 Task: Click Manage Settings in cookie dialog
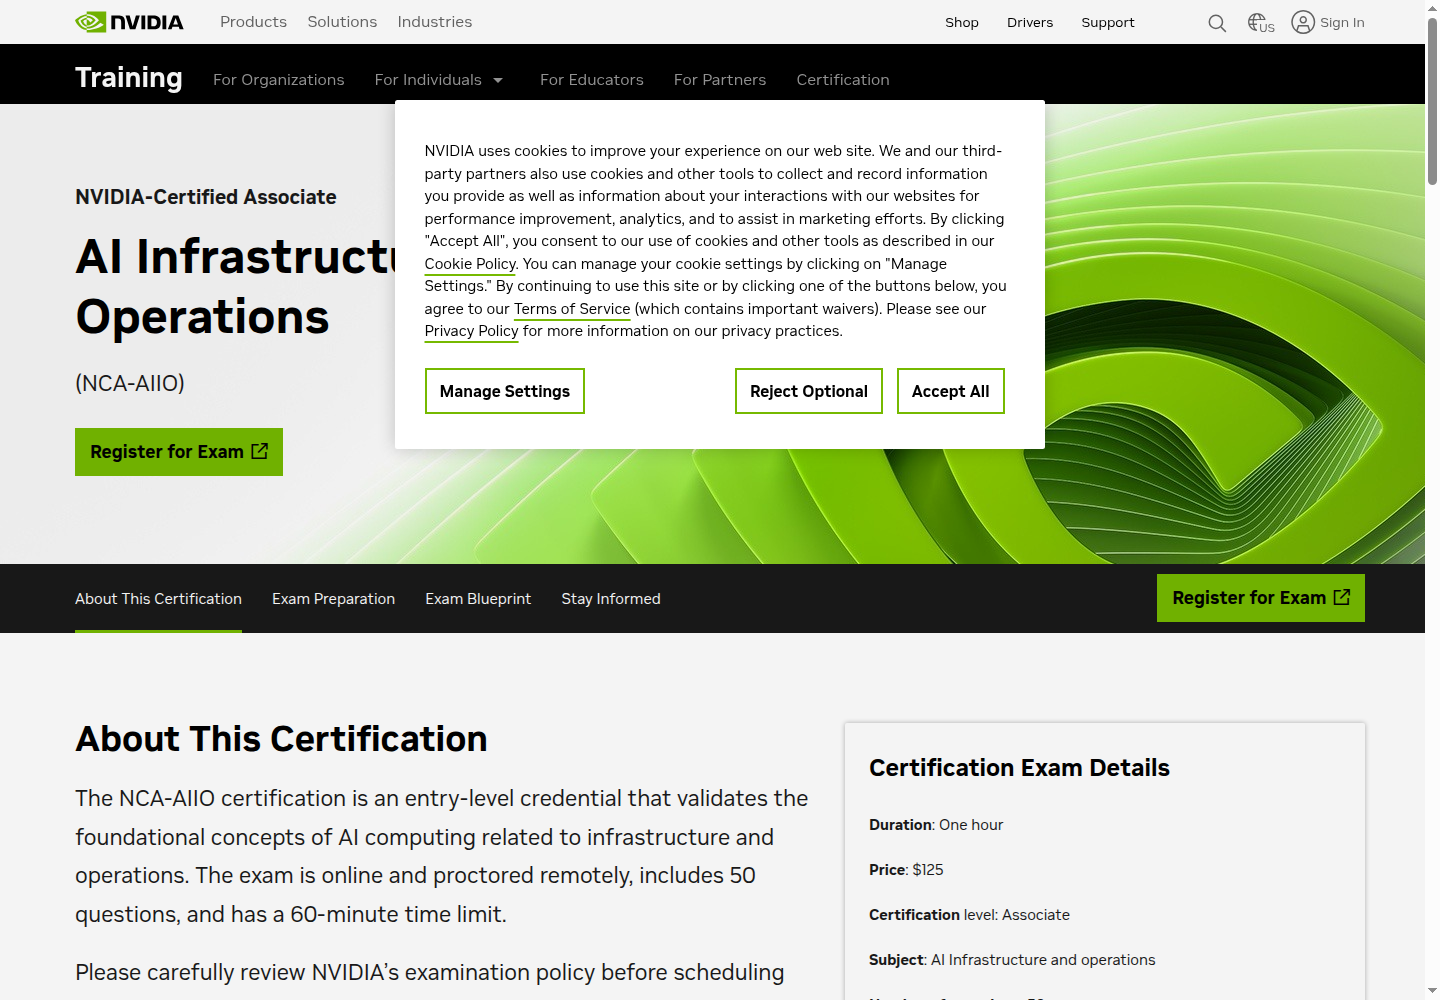[505, 391]
